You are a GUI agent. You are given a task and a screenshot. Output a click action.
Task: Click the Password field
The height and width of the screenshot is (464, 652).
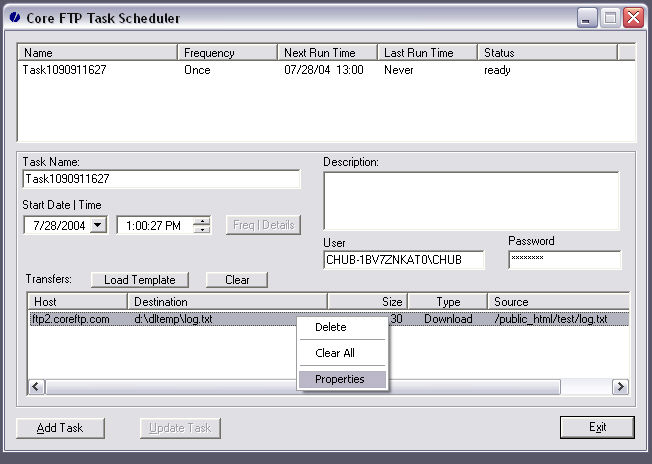564,260
